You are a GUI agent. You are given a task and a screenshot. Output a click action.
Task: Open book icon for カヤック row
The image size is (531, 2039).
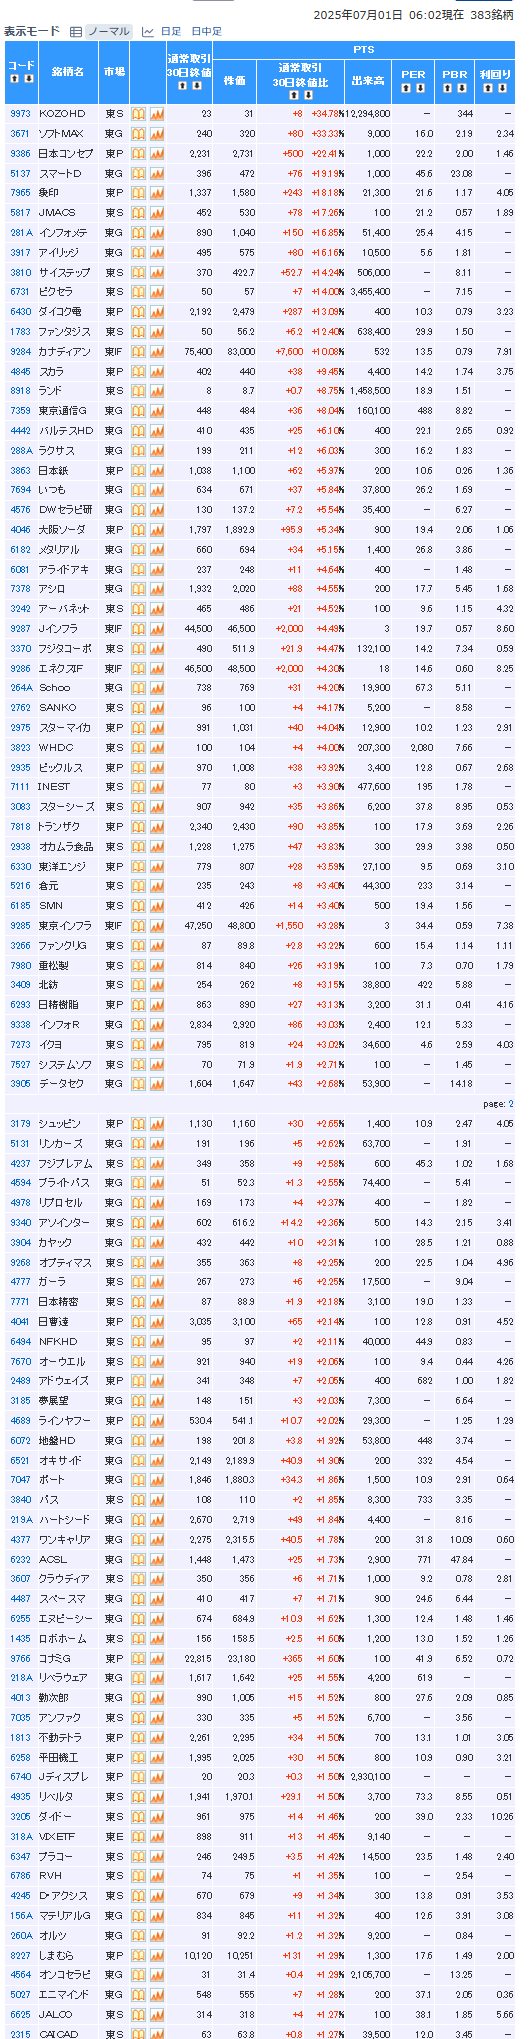(x=139, y=1243)
